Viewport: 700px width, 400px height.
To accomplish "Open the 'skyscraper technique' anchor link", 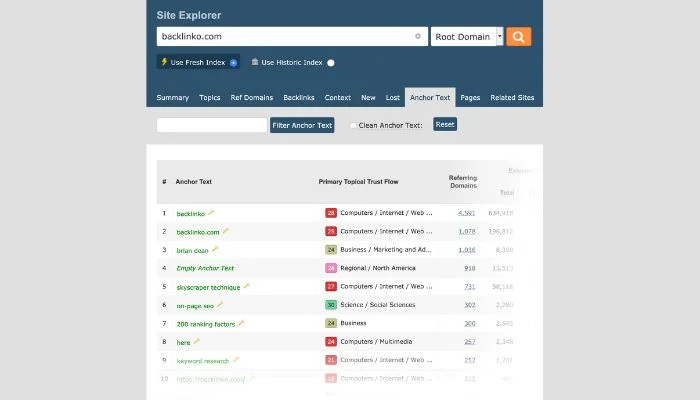I will pos(208,287).
